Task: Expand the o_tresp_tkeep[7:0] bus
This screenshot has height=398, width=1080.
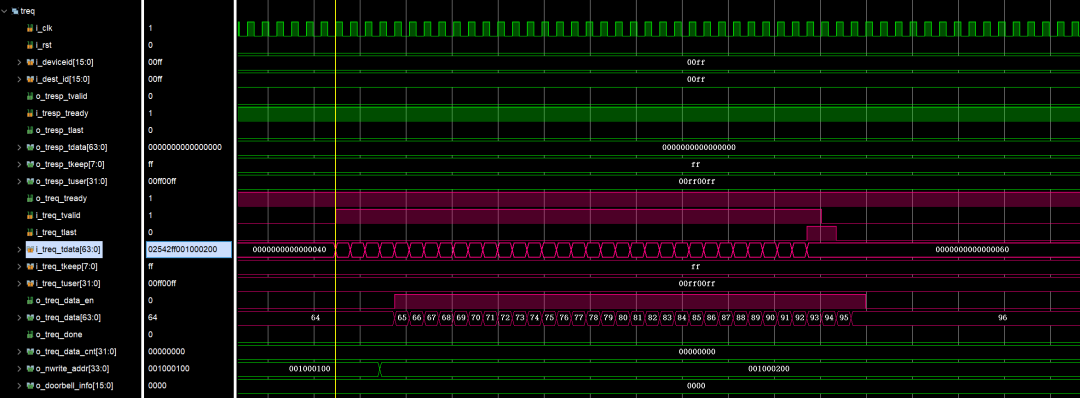Action: [19, 164]
